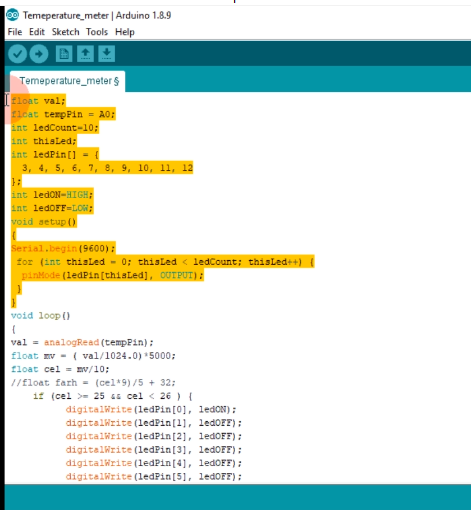Click the 'if (cel >= 25 && cel < 26)' line

(x=113, y=396)
